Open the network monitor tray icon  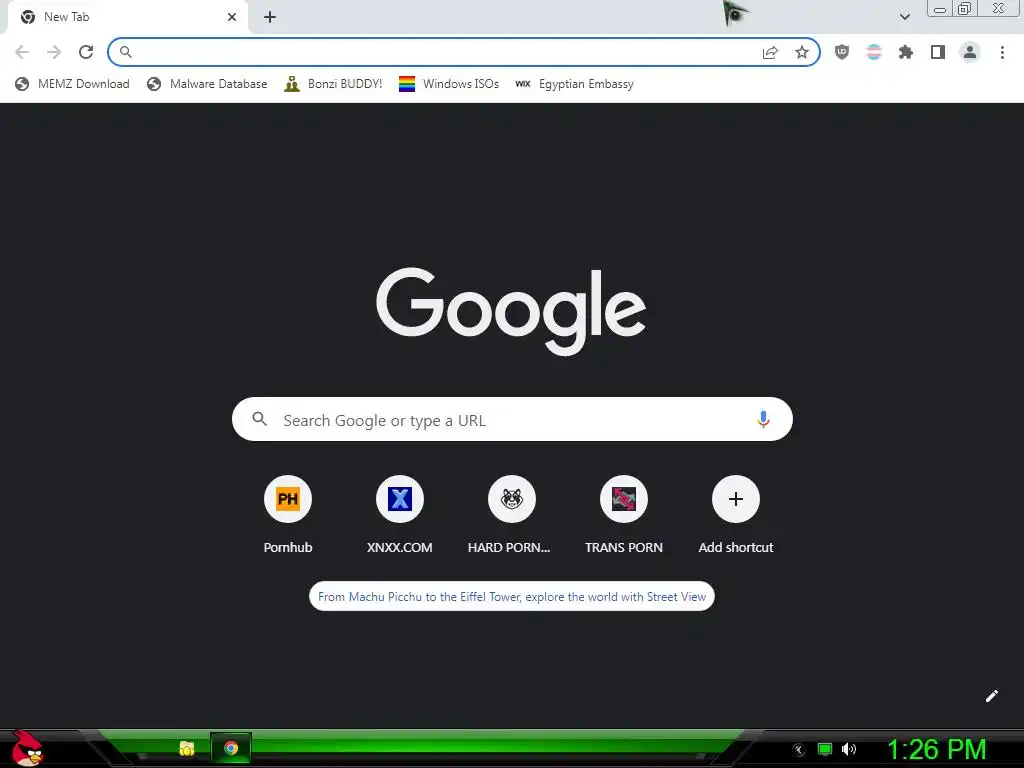[x=825, y=749]
